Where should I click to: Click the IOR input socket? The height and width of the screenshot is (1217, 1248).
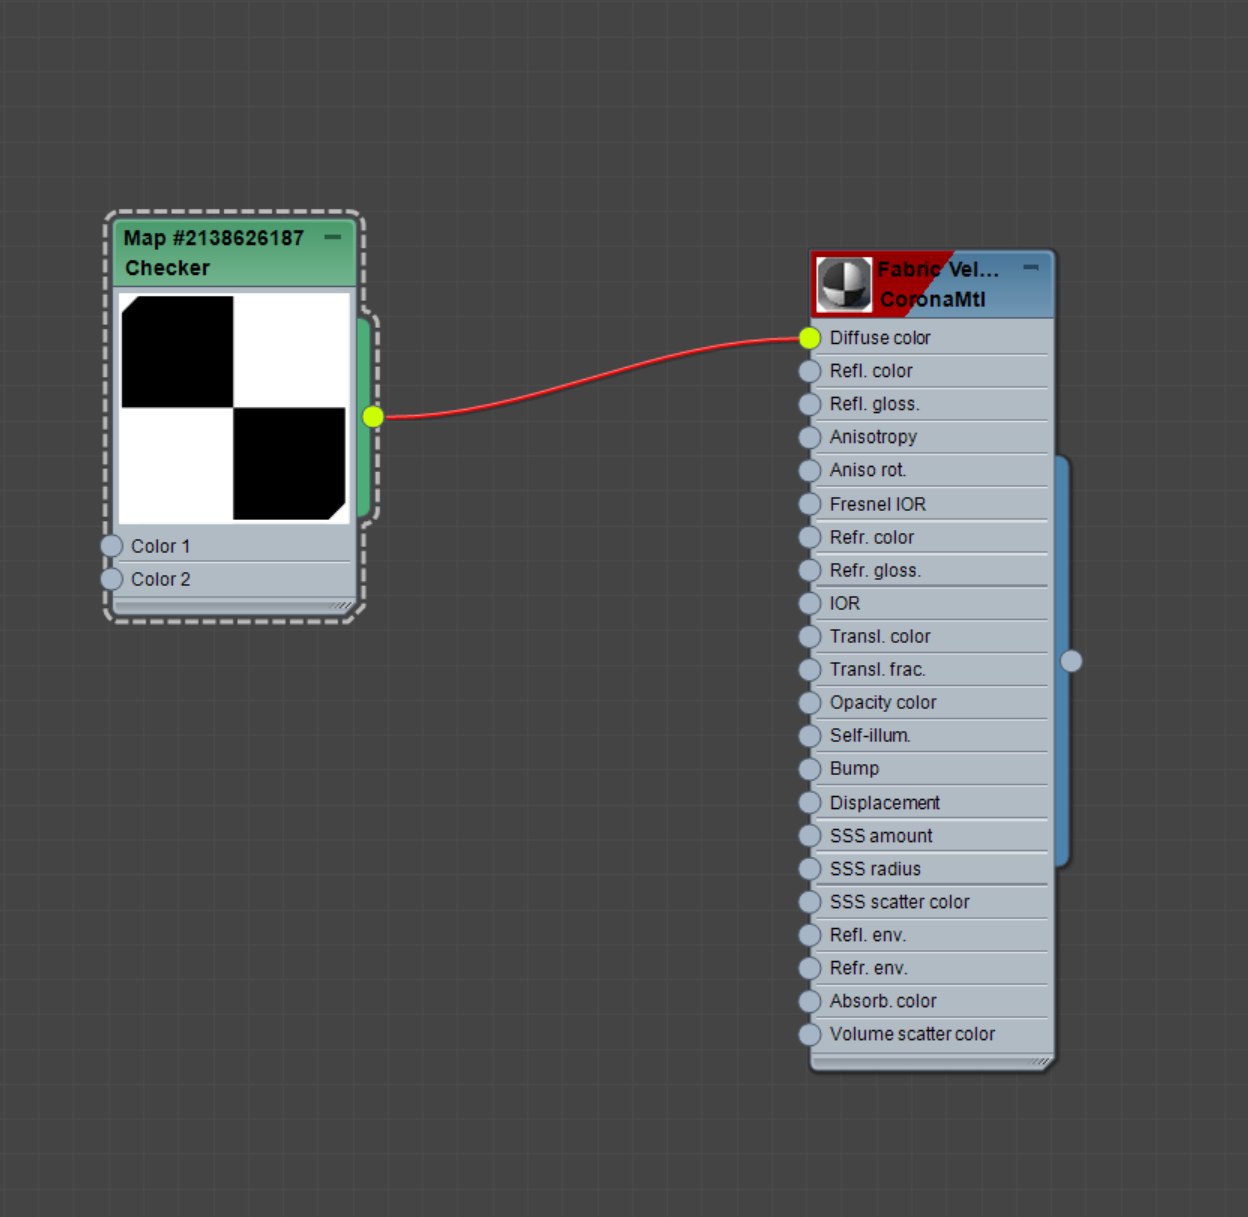point(810,603)
